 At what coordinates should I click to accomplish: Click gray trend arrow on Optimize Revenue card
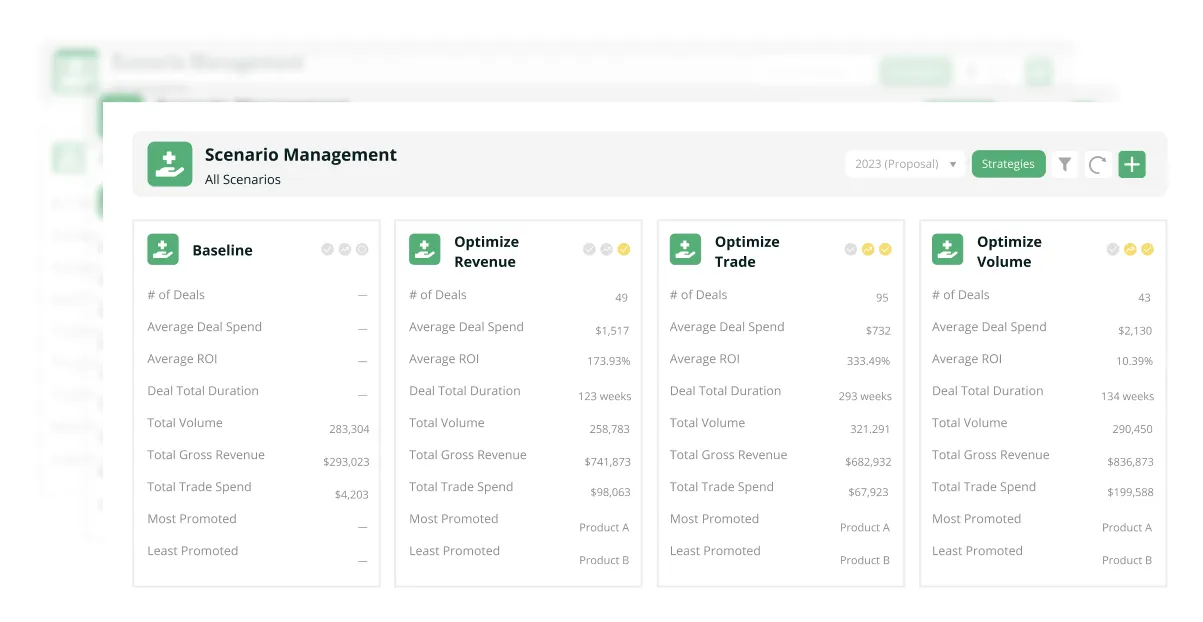[x=606, y=249]
